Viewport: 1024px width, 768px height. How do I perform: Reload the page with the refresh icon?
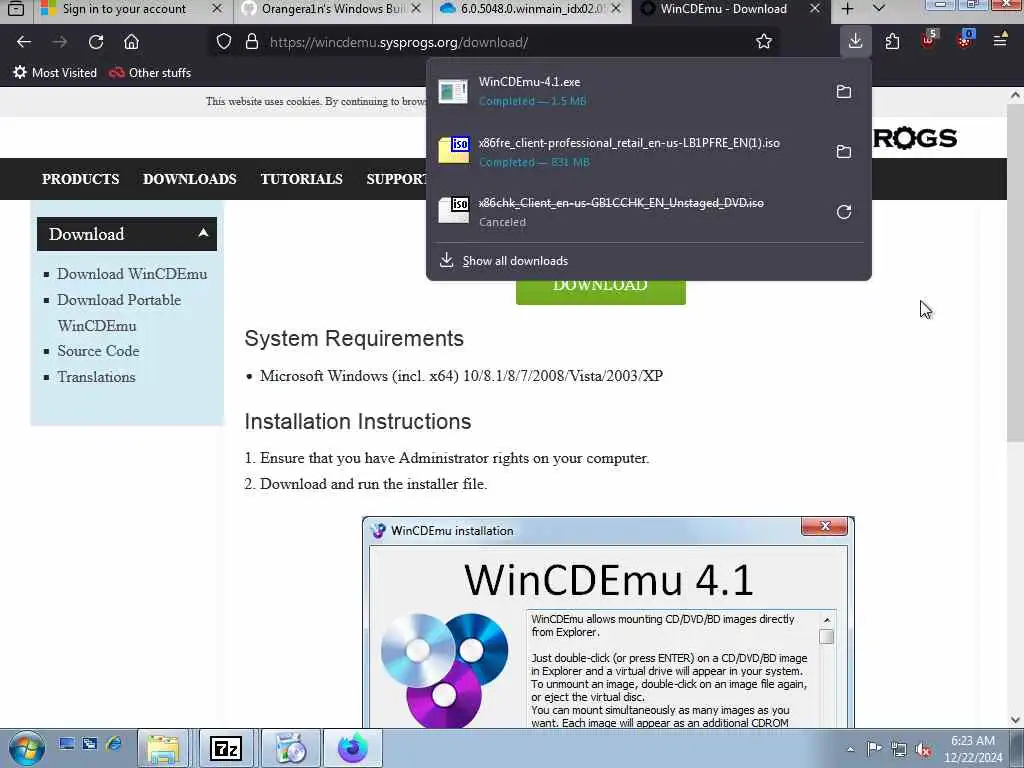[96, 42]
